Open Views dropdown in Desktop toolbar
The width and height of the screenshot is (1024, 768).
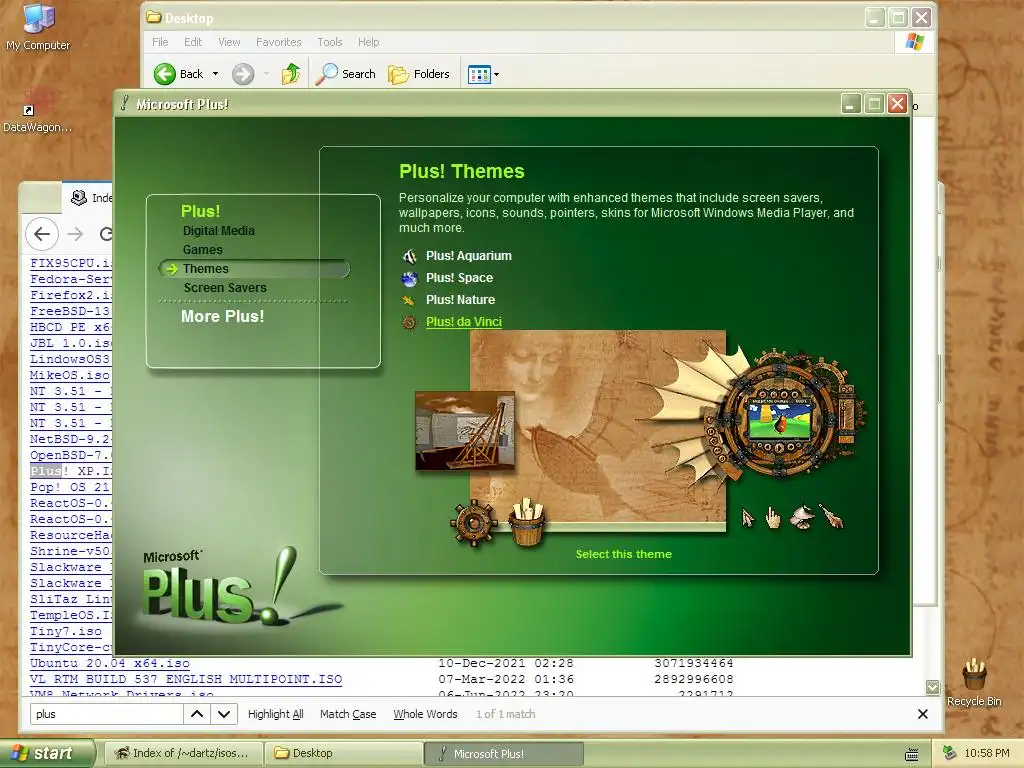[x=483, y=74]
